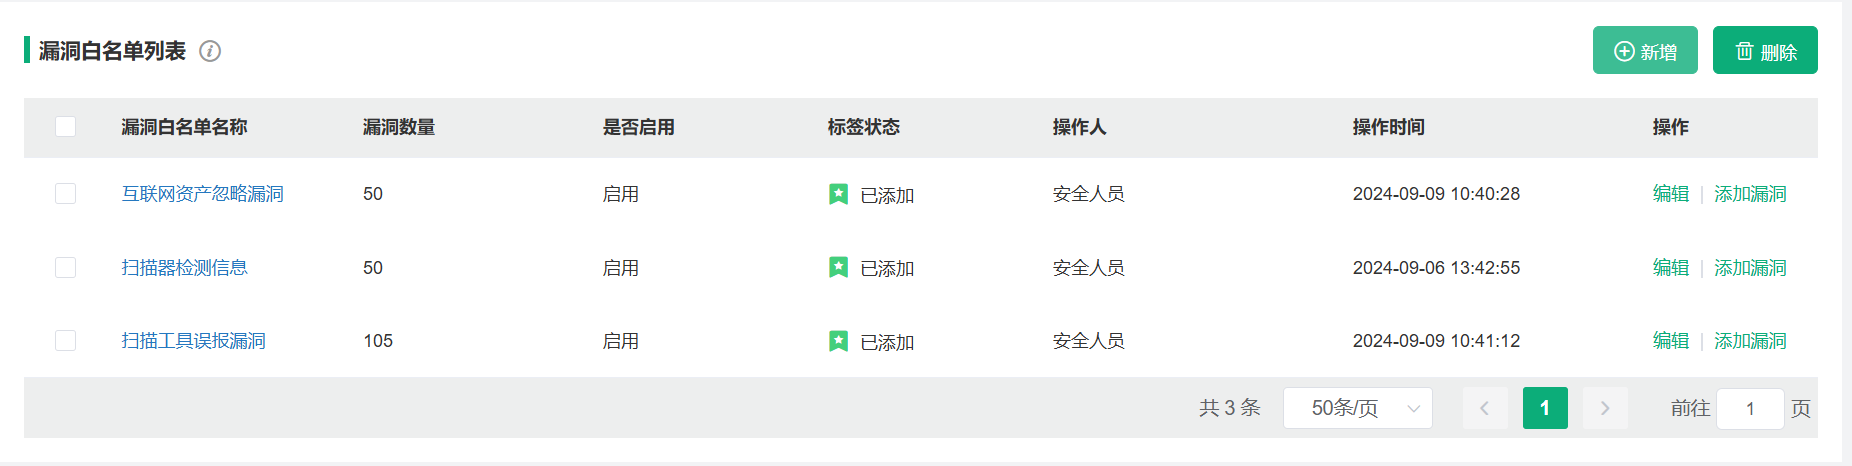The width and height of the screenshot is (1852, 466).
Task: Click the 新增 button with plus icon
Action: 1645,50
